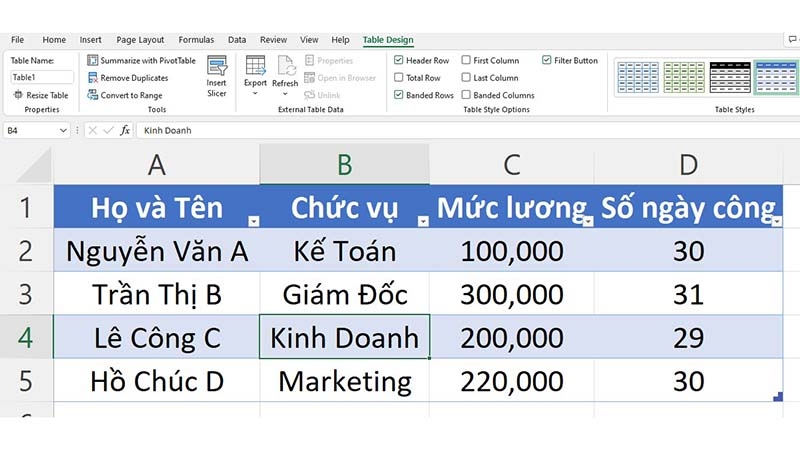Viewport: 800px width, 450px height.
Task: Click the Resize Table icon
Action: [x=18, y=95]
